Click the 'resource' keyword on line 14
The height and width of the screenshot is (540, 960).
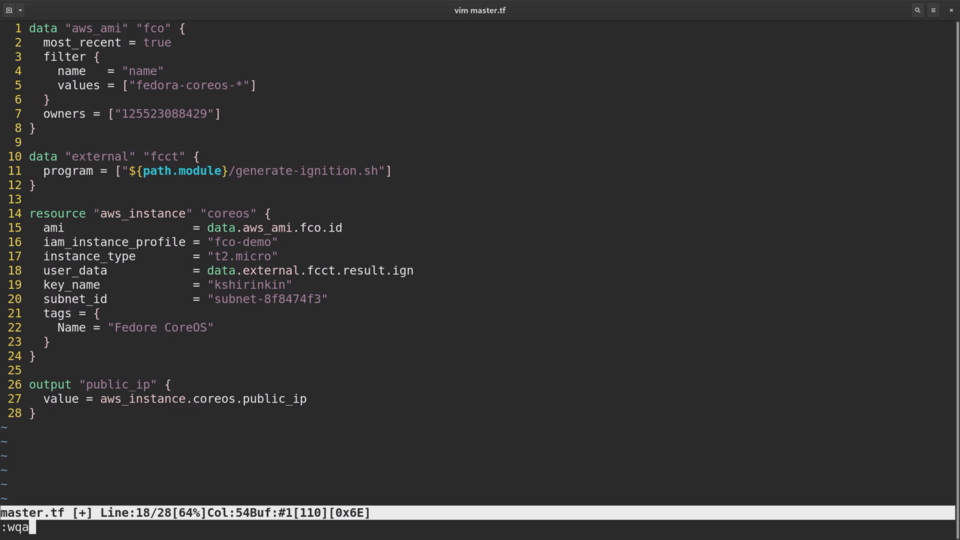click(58, 214)
